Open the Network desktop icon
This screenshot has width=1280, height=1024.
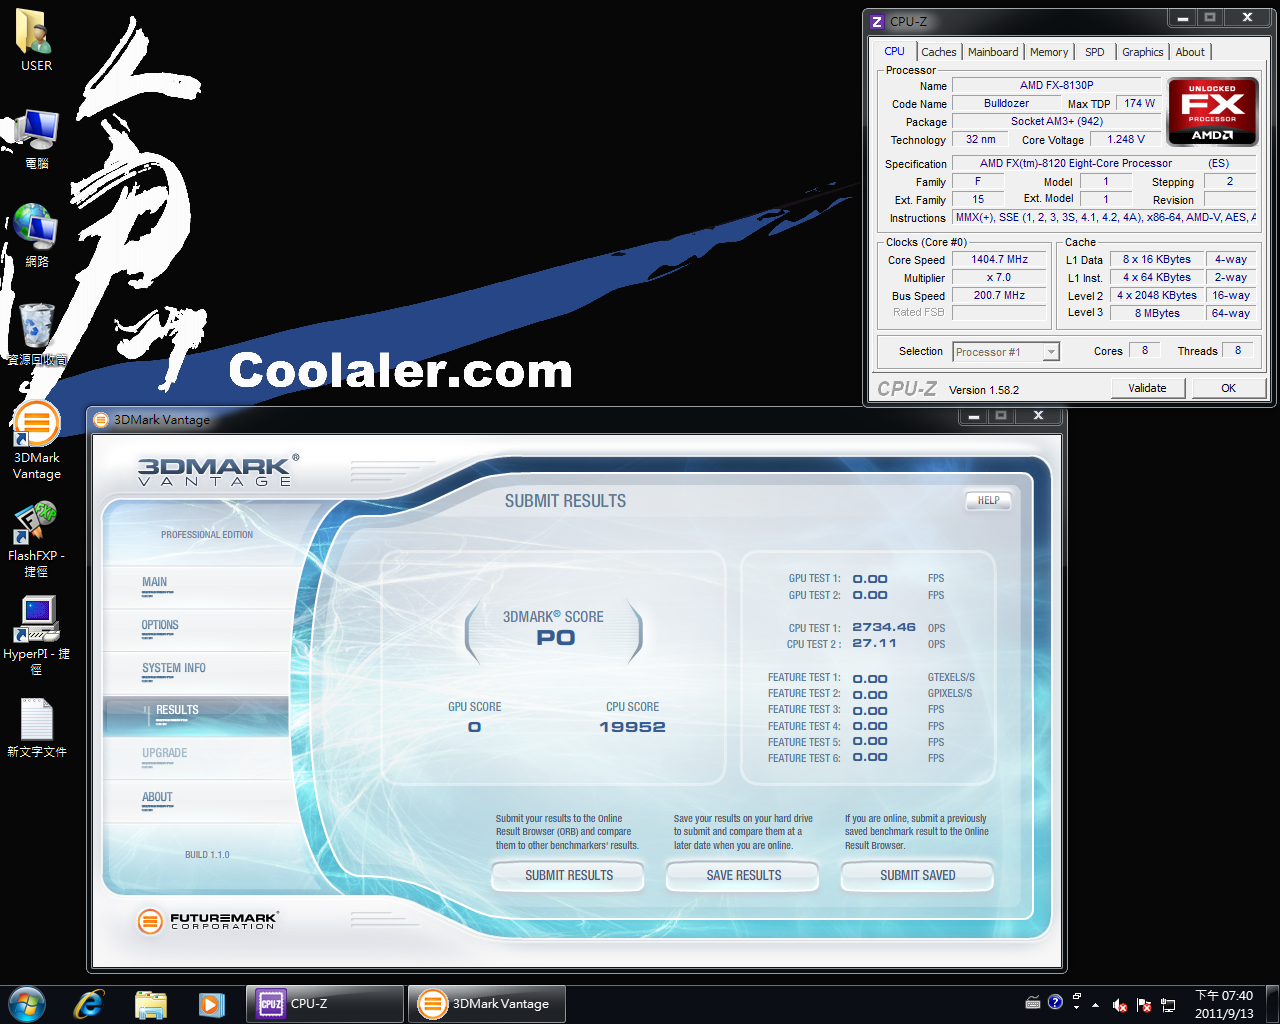tap(36, 236)
